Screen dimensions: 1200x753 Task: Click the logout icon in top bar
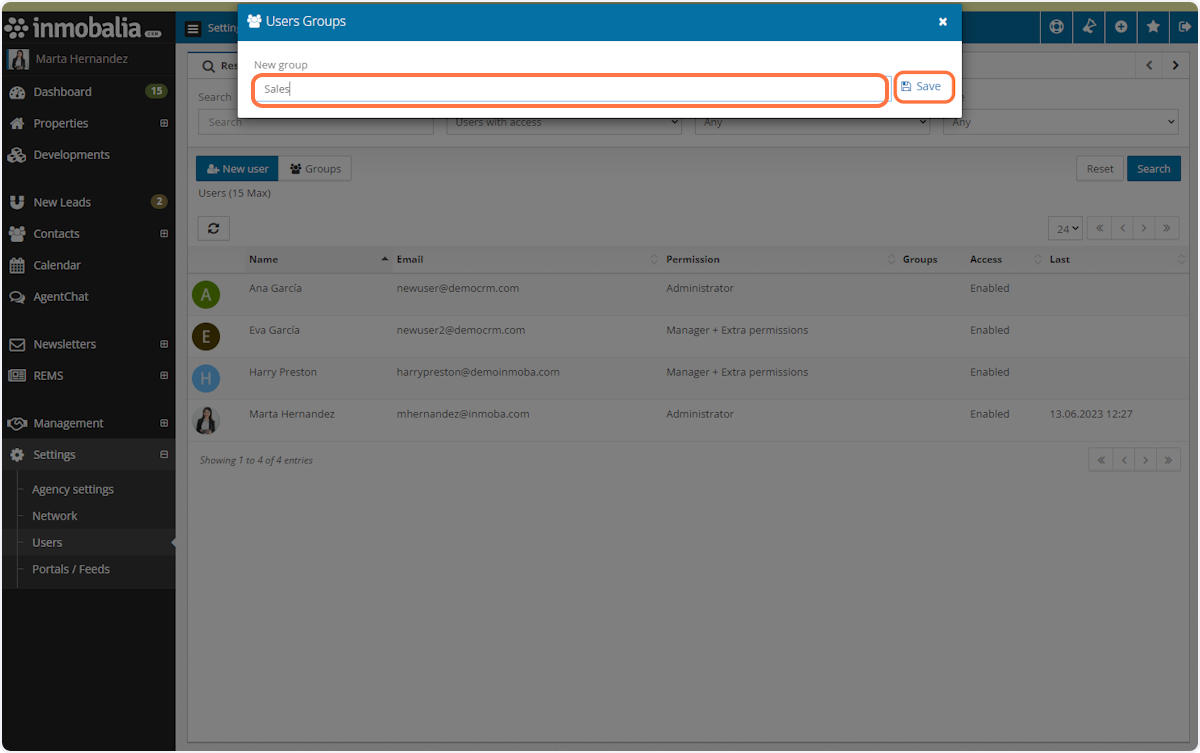pos(1184,27)
